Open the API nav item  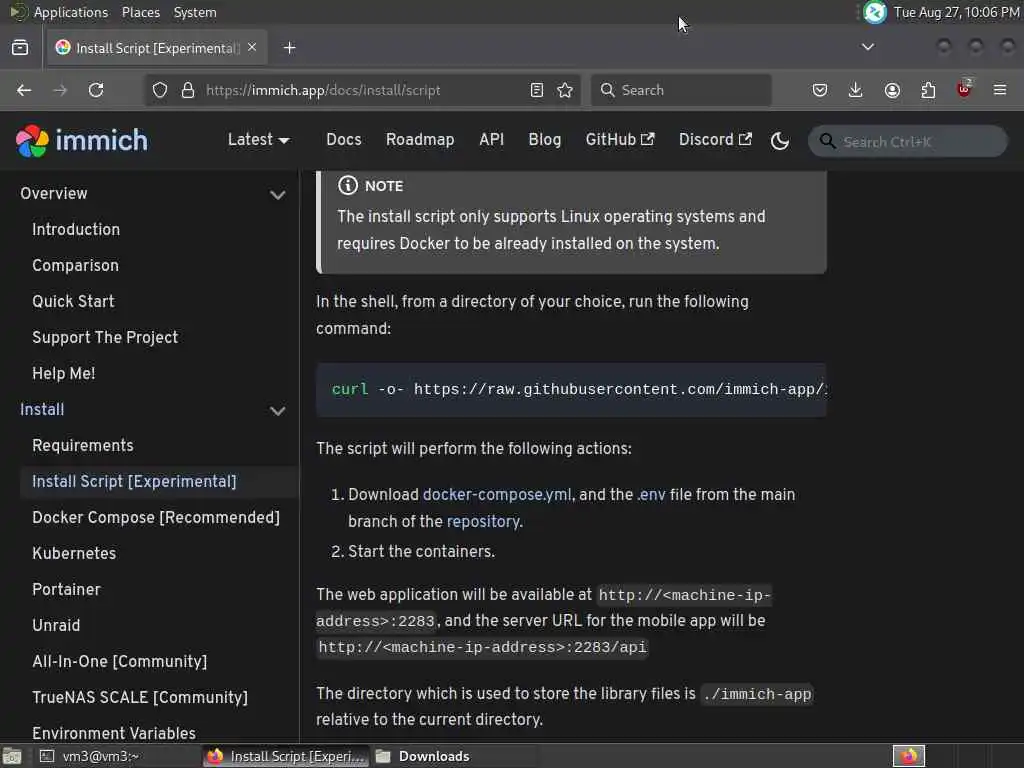pos(491,140)
